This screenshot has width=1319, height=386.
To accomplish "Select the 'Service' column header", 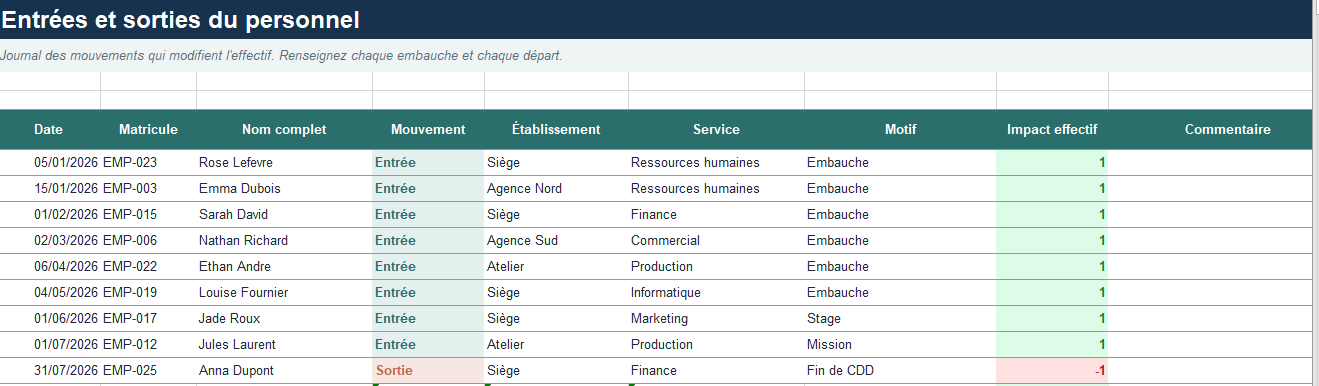I will pos(716,129).
